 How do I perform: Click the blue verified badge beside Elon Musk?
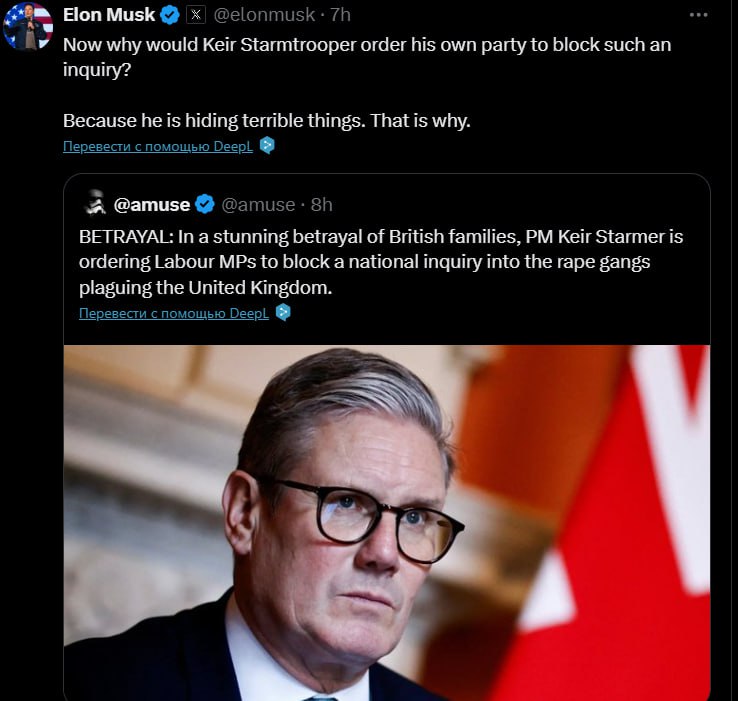point(171,15)
